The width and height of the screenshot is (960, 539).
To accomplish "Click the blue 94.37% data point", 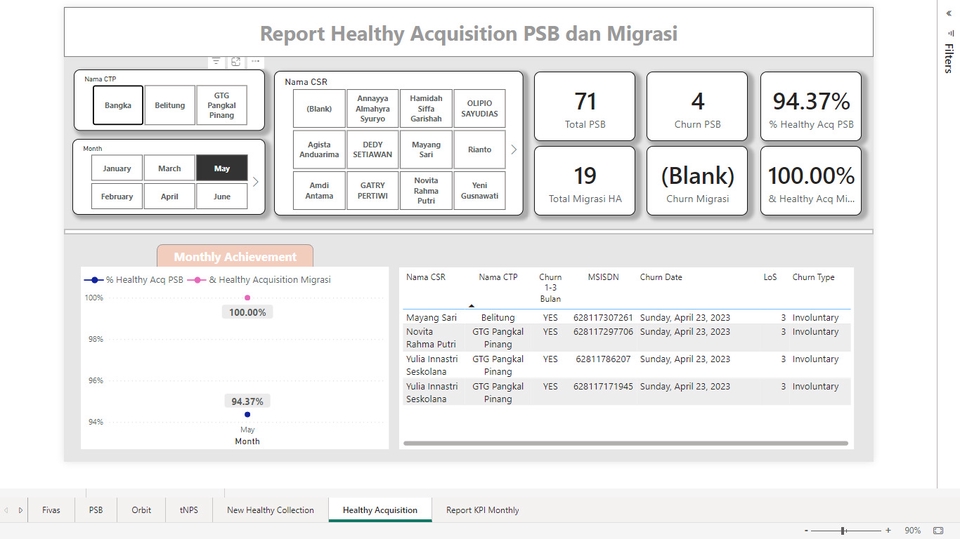I will point(247,415).
